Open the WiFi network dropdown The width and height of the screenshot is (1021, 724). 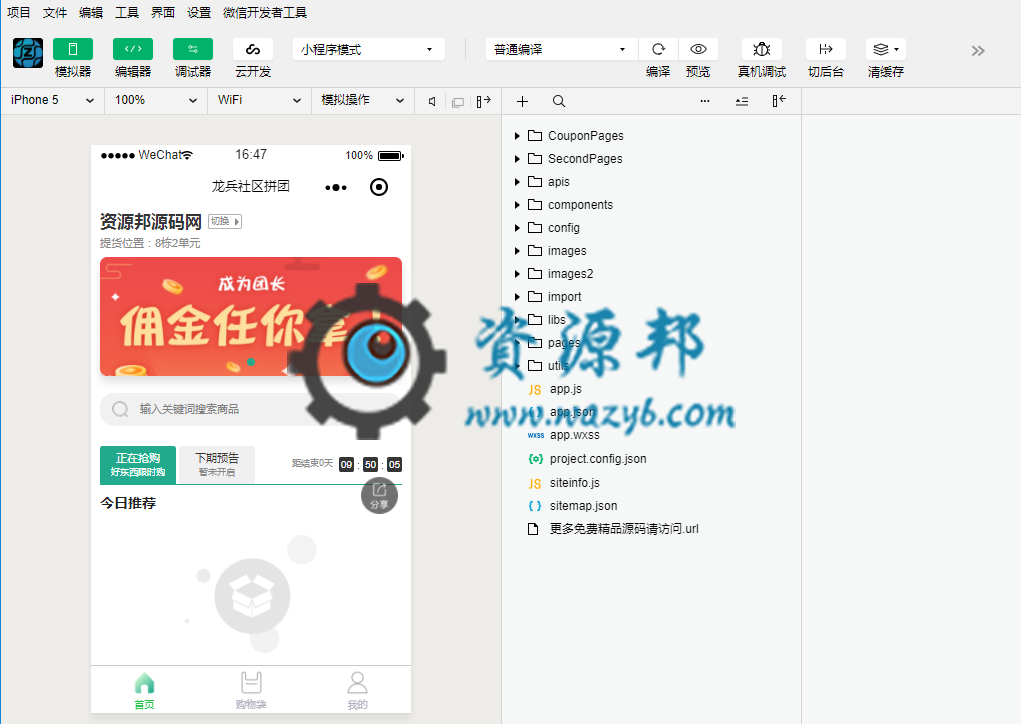tap(259, 100)
